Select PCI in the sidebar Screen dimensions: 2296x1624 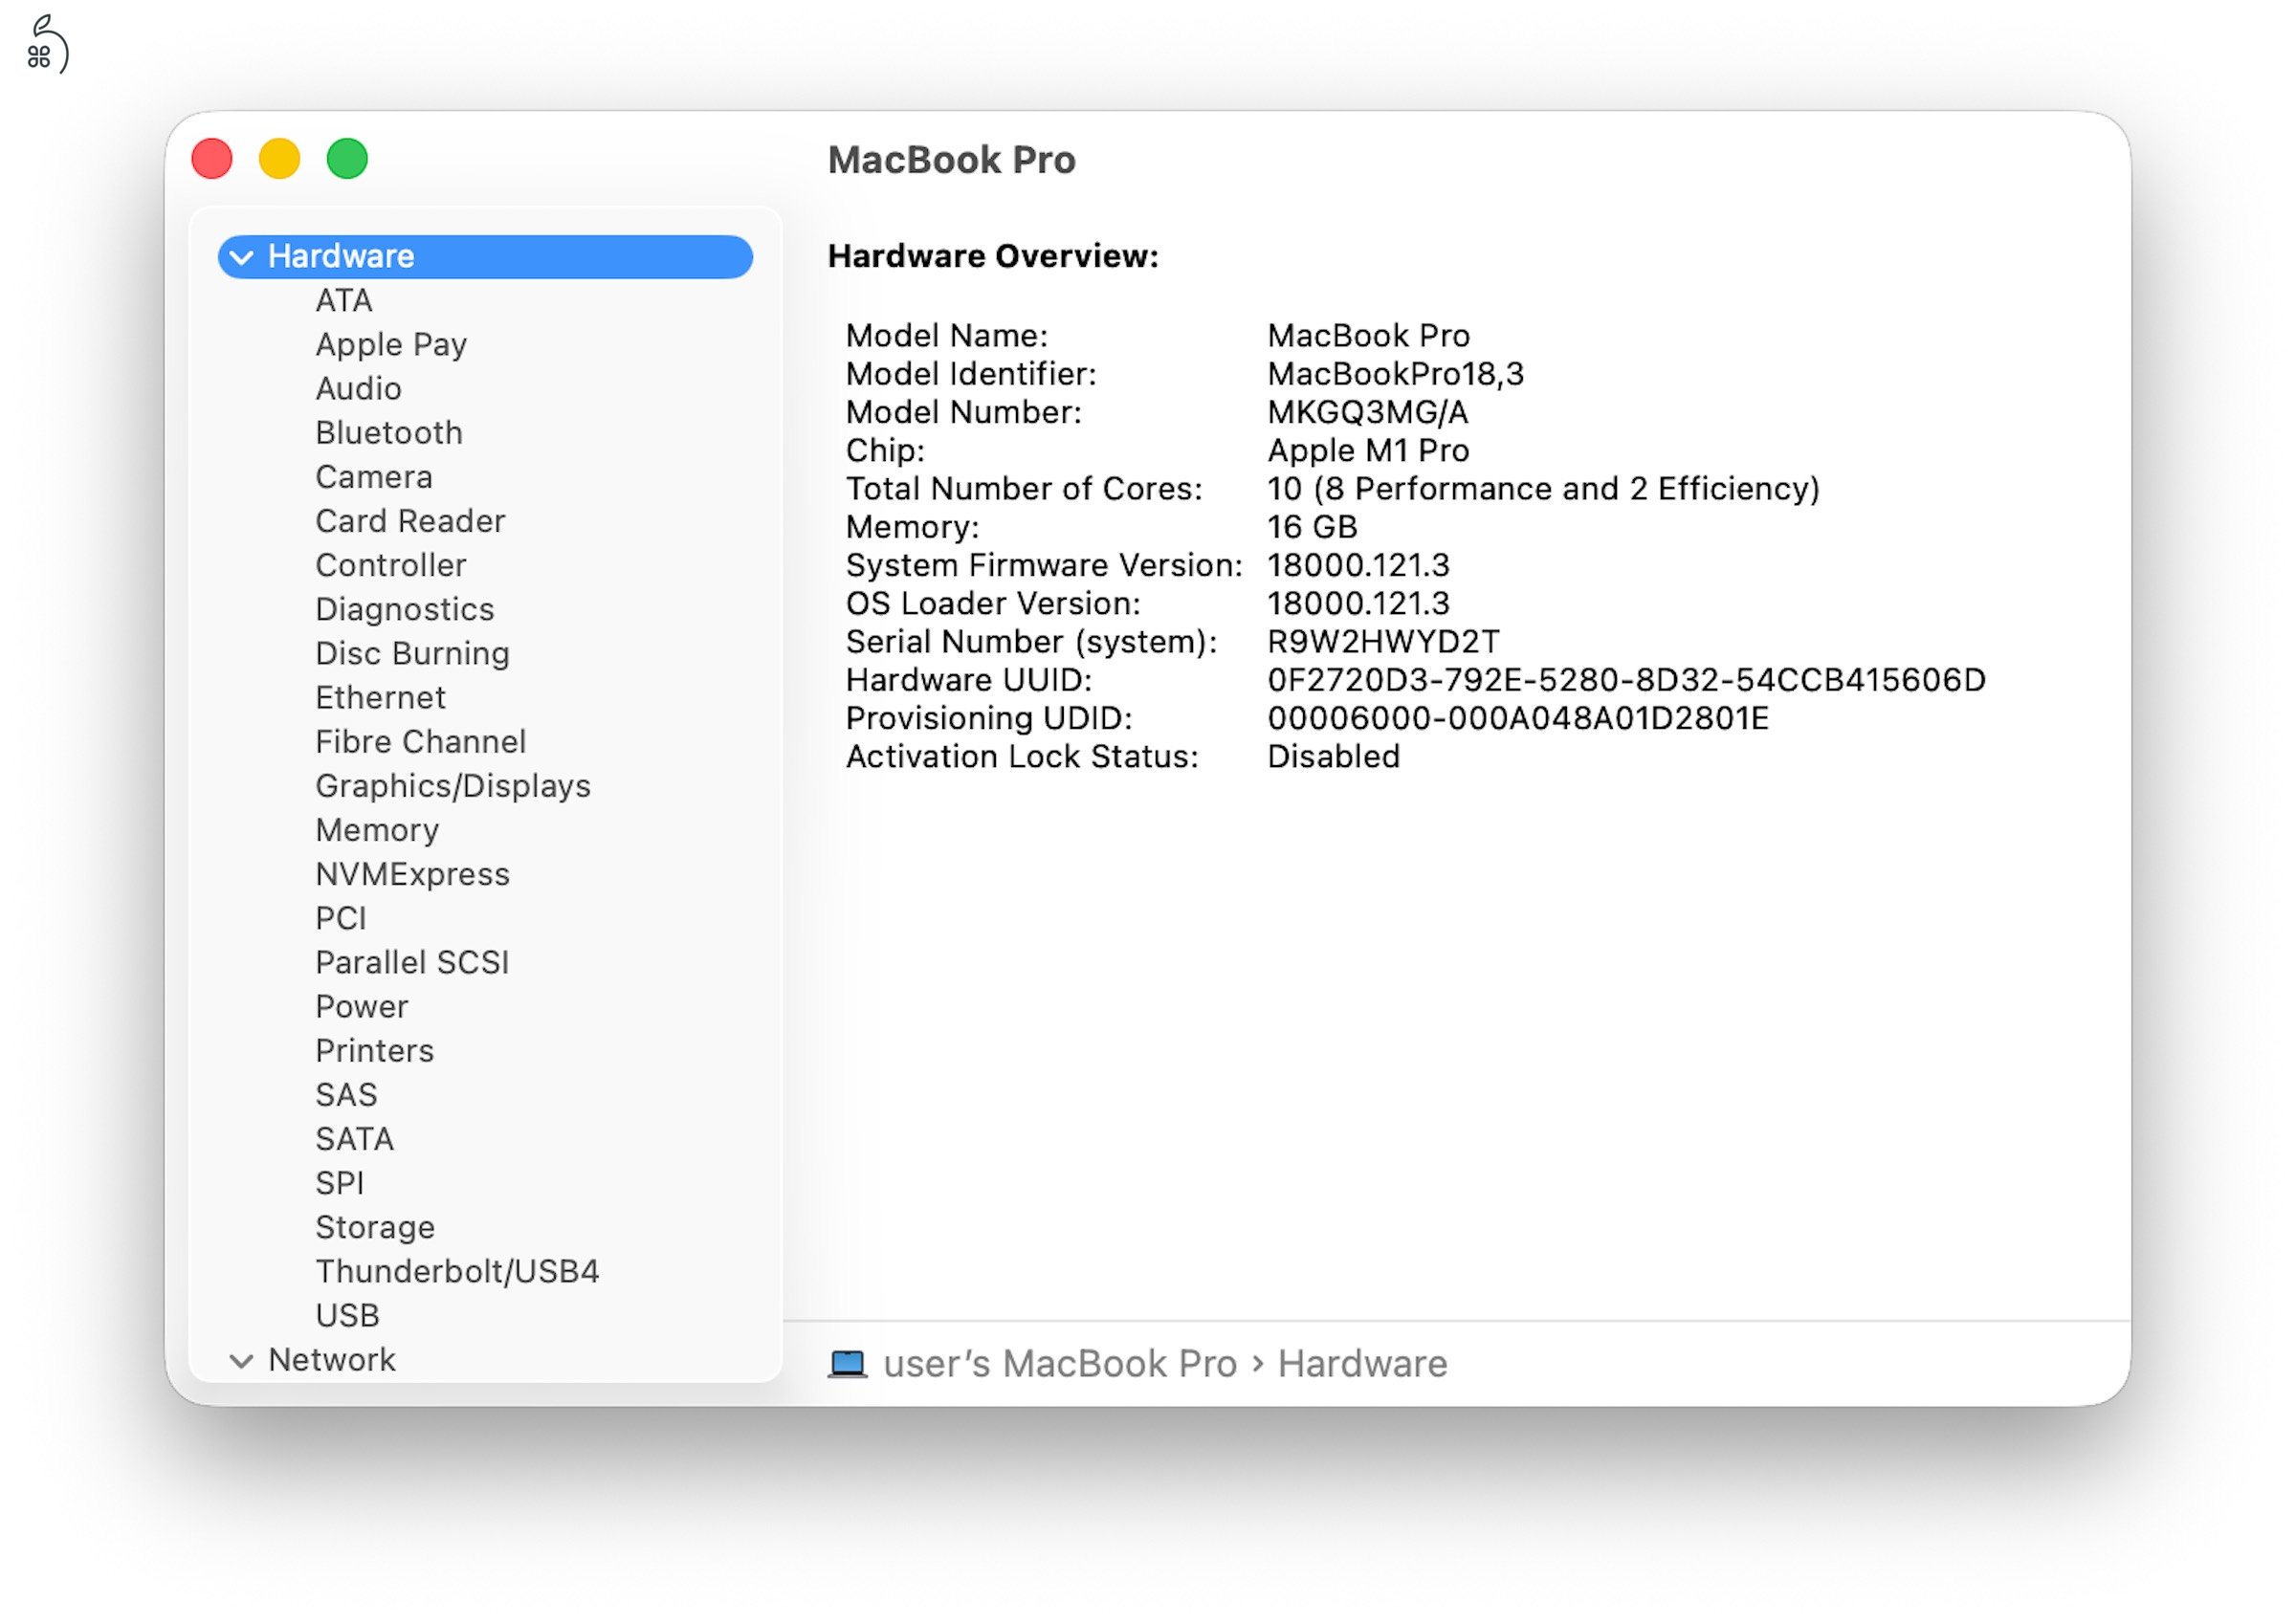pos(341,918)
